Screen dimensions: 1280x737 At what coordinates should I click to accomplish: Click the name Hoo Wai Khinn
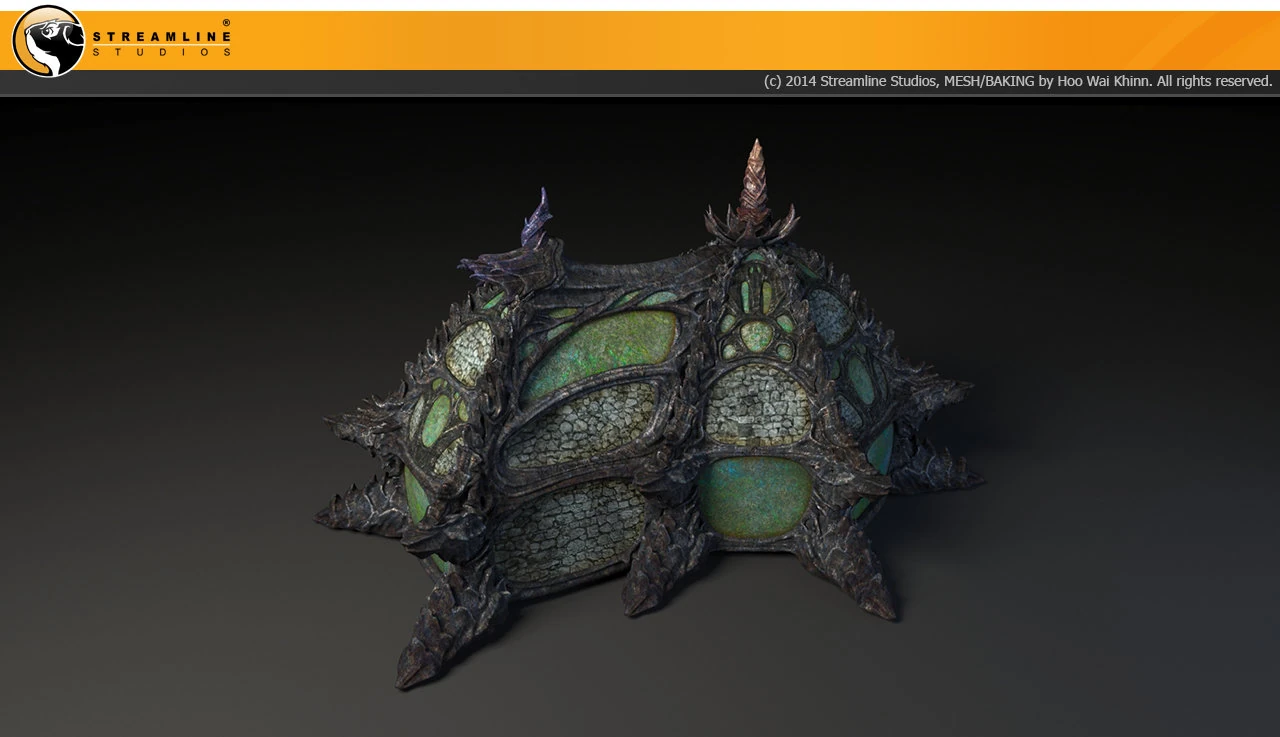[1105, 81]
